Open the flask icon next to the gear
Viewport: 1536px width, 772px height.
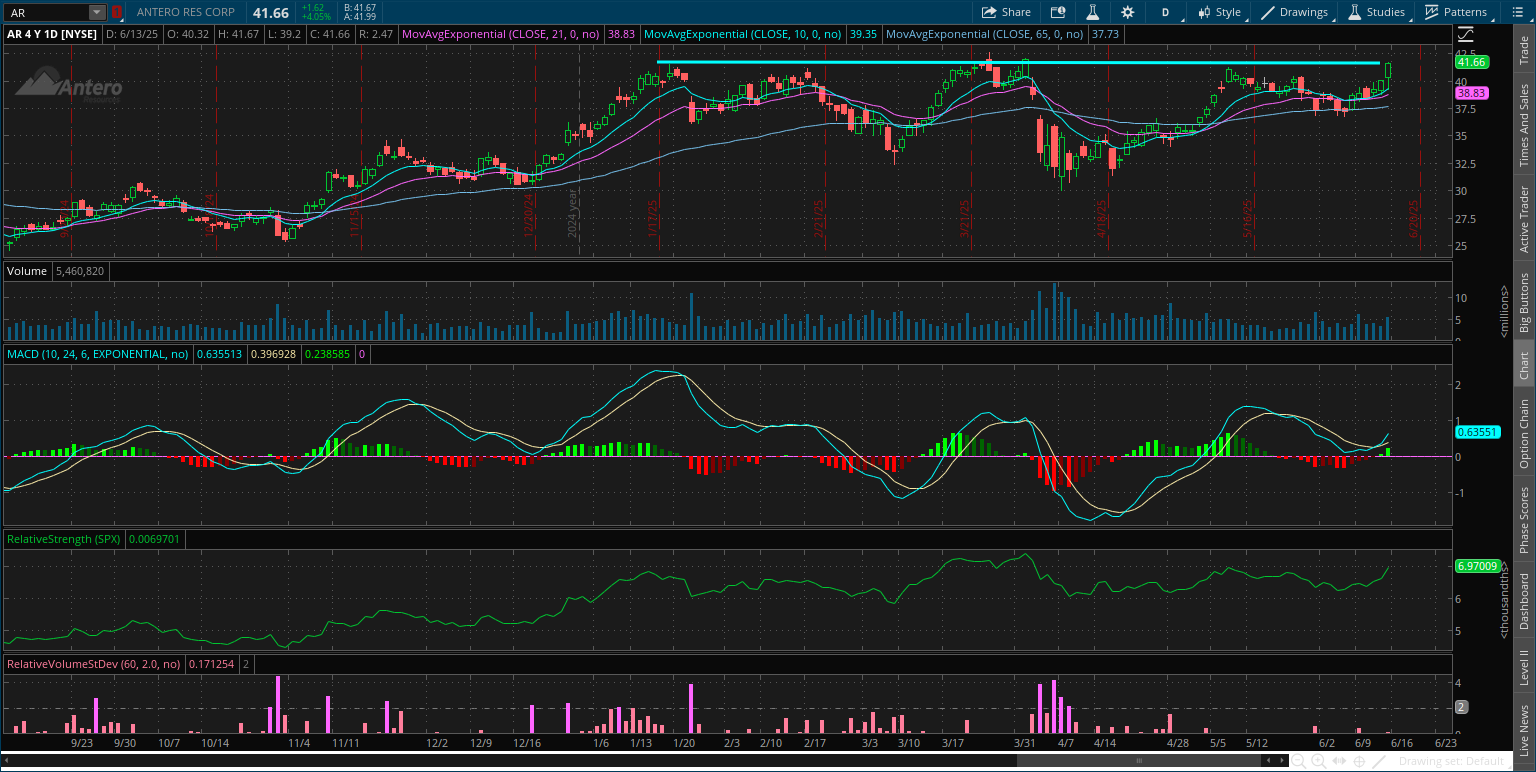point(1093,12)
